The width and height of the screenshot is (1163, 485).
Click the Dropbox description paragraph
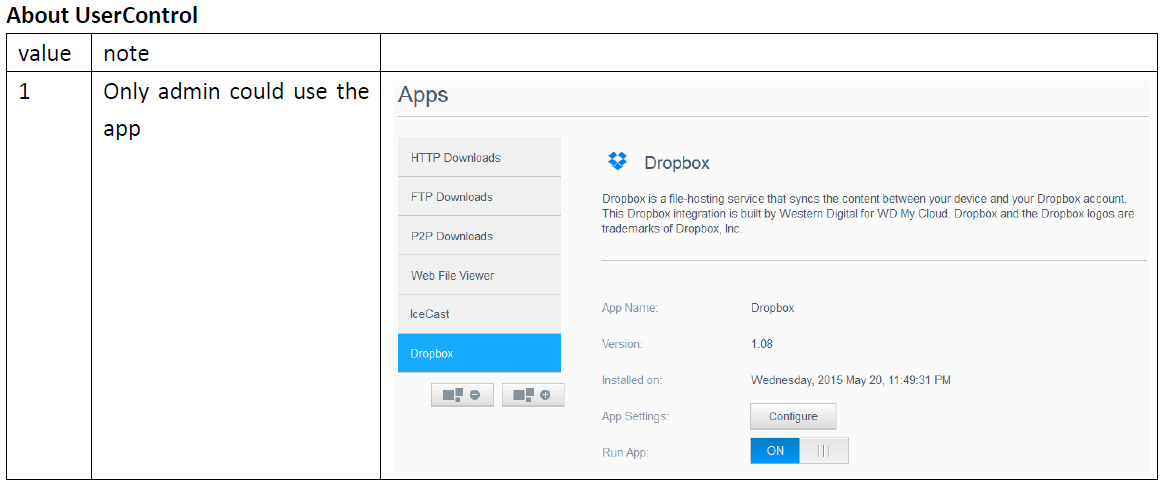[869, 214]
